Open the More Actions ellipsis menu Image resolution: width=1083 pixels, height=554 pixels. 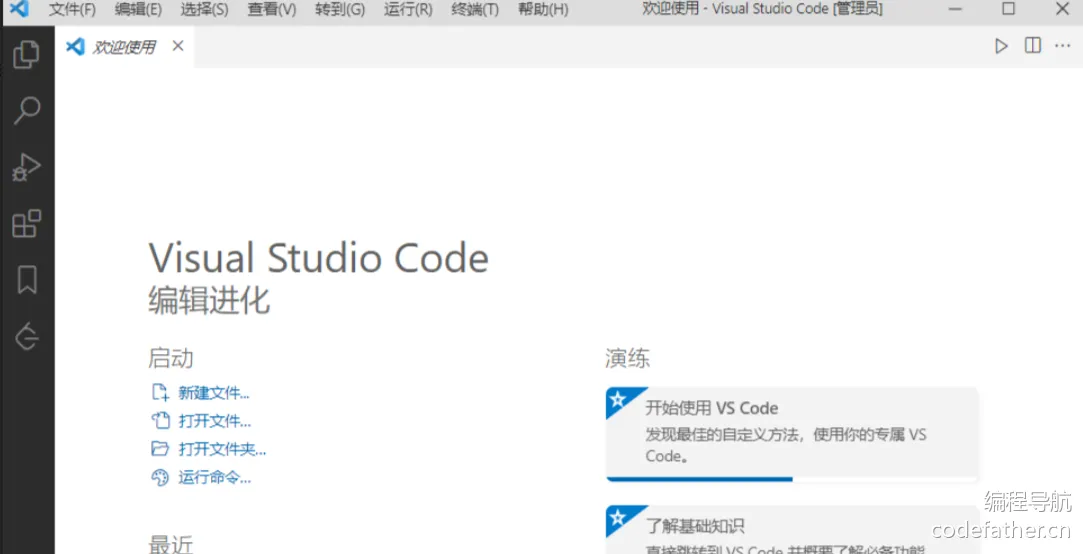click(x=1062, y=46)
